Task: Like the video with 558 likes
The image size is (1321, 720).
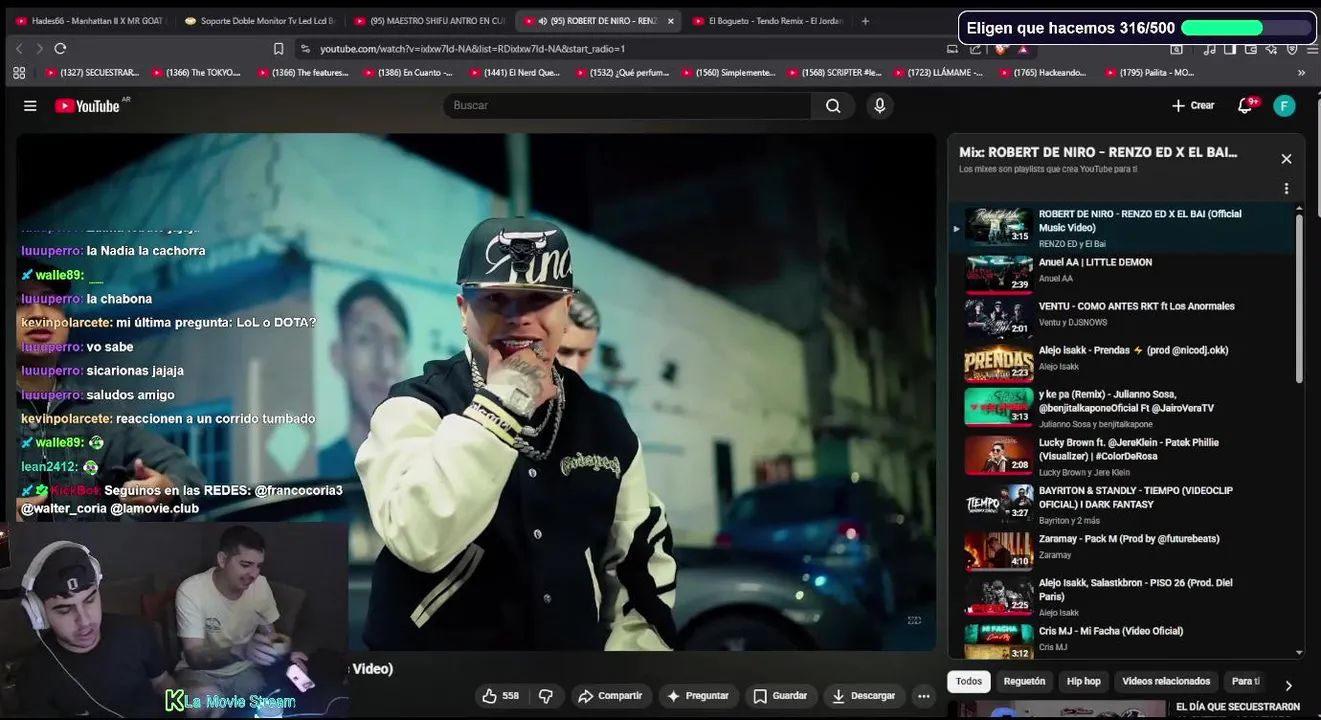Action: click(501, 696)
